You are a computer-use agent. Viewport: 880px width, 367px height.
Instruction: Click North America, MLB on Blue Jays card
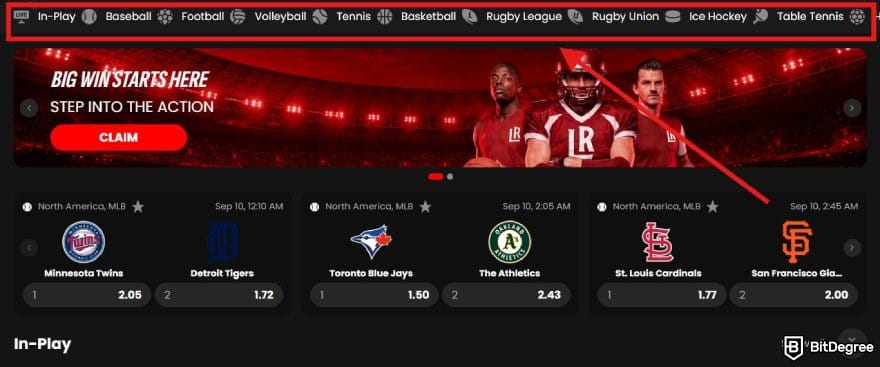tap(369, 207)
